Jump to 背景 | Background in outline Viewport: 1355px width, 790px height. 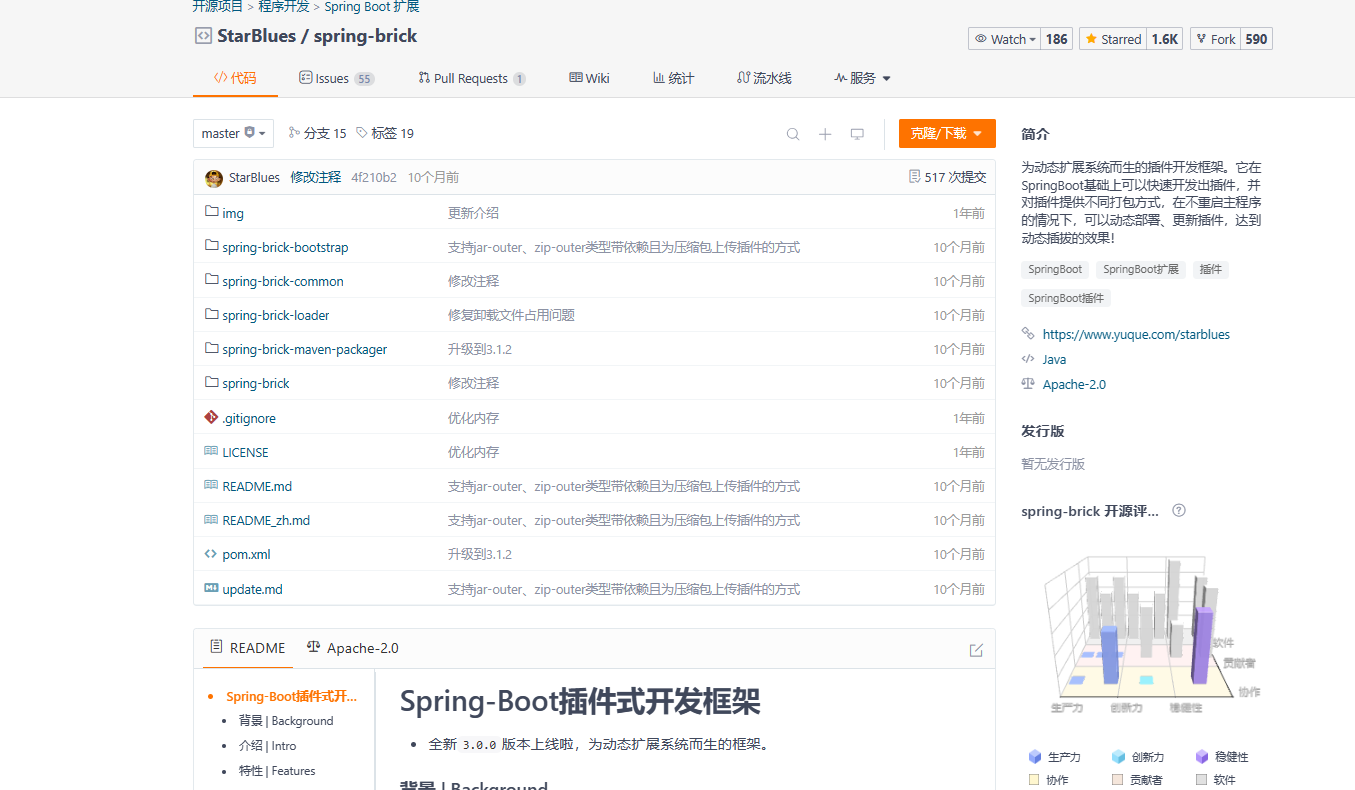click(x=286, y=721)
